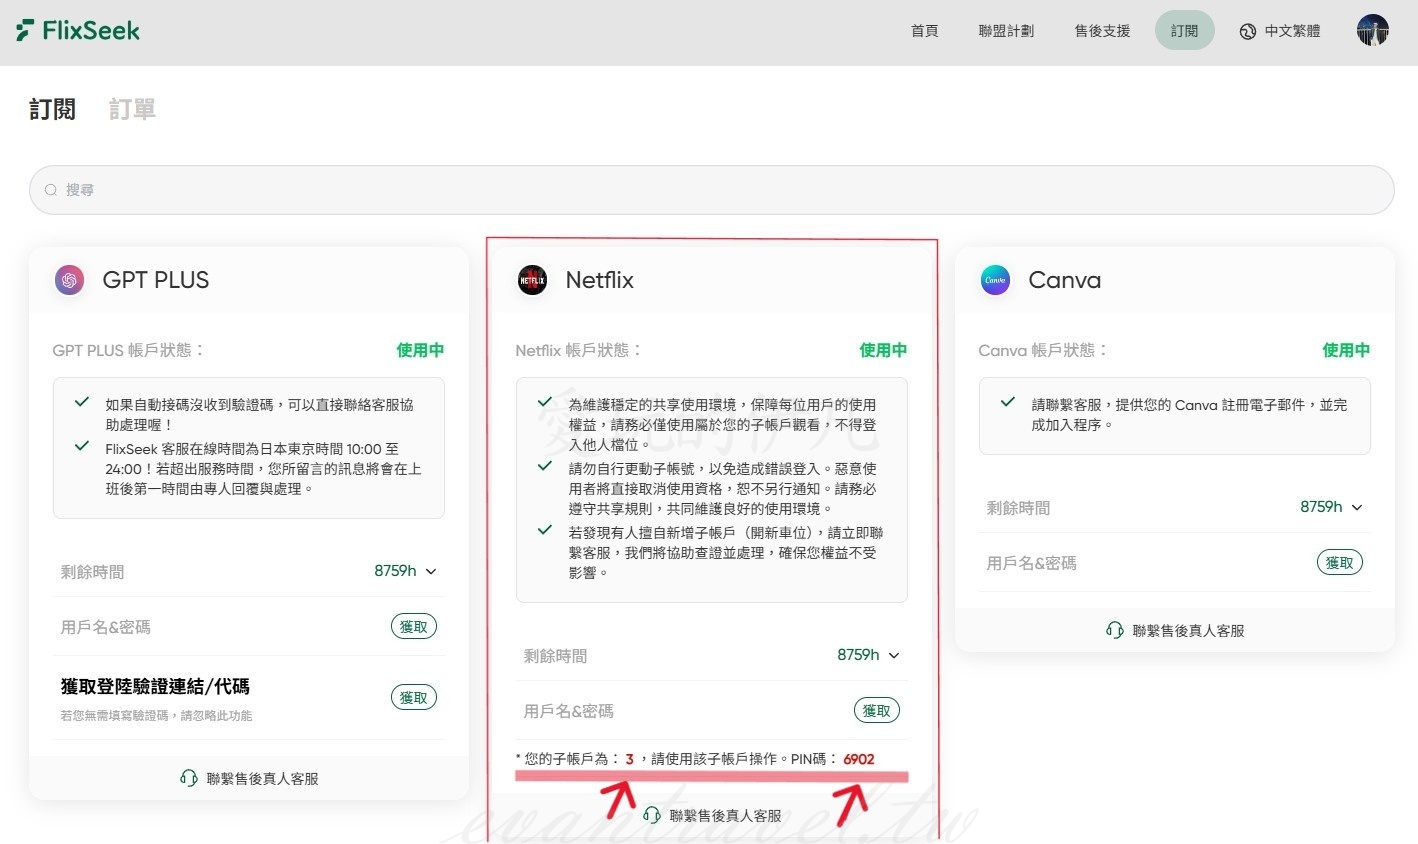Open the 中文繁體 language selector
The image size is (1418, 844).
click(x=1280, y=31)
